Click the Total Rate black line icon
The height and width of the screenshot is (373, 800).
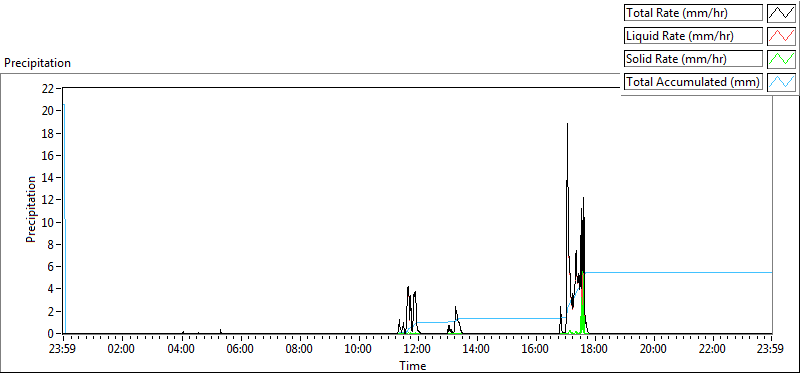click(x=781, y=13)
